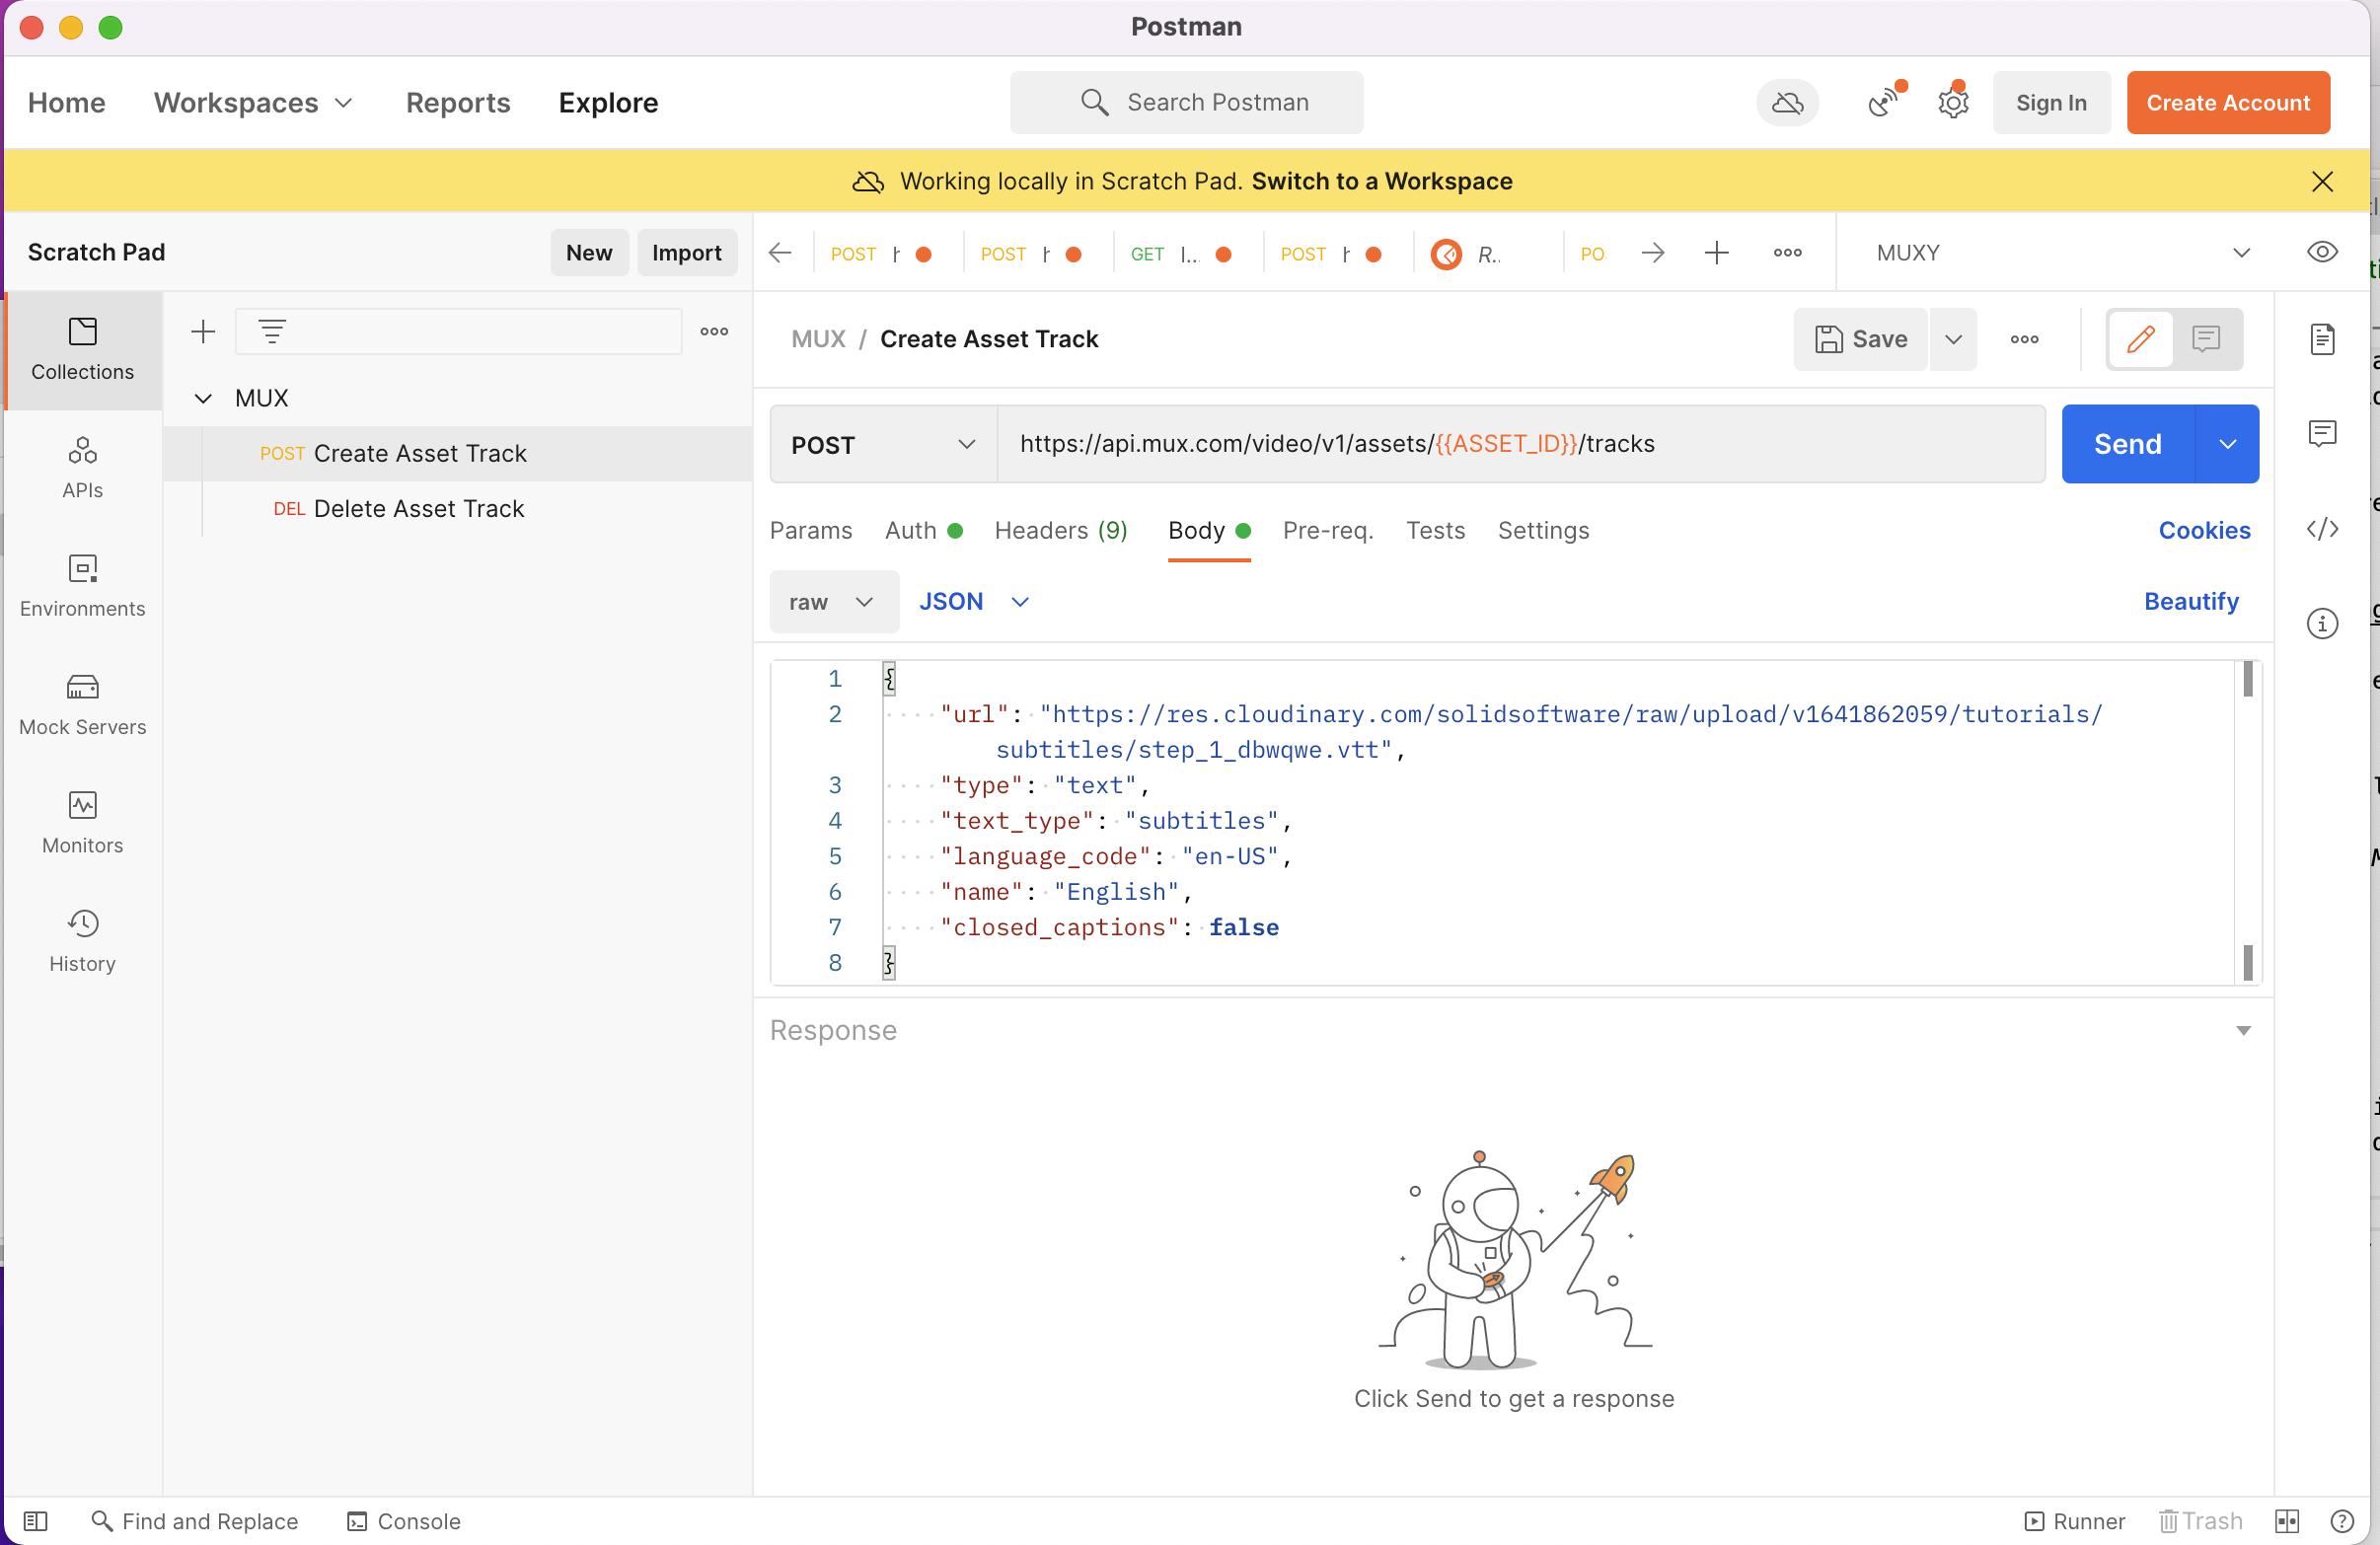The height and width of the screenshot is (1545, 2380).
Task: Click Sign In
Action: click(2051, 102)
